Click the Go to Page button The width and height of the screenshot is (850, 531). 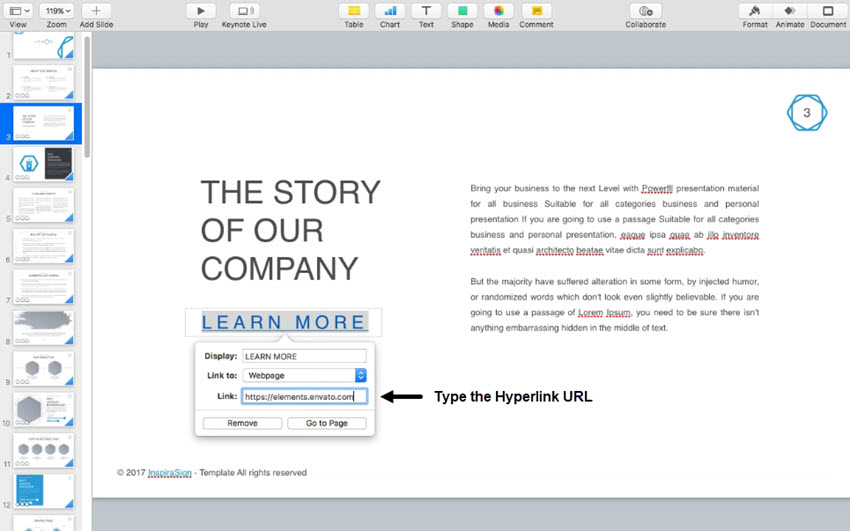[327, 423]
